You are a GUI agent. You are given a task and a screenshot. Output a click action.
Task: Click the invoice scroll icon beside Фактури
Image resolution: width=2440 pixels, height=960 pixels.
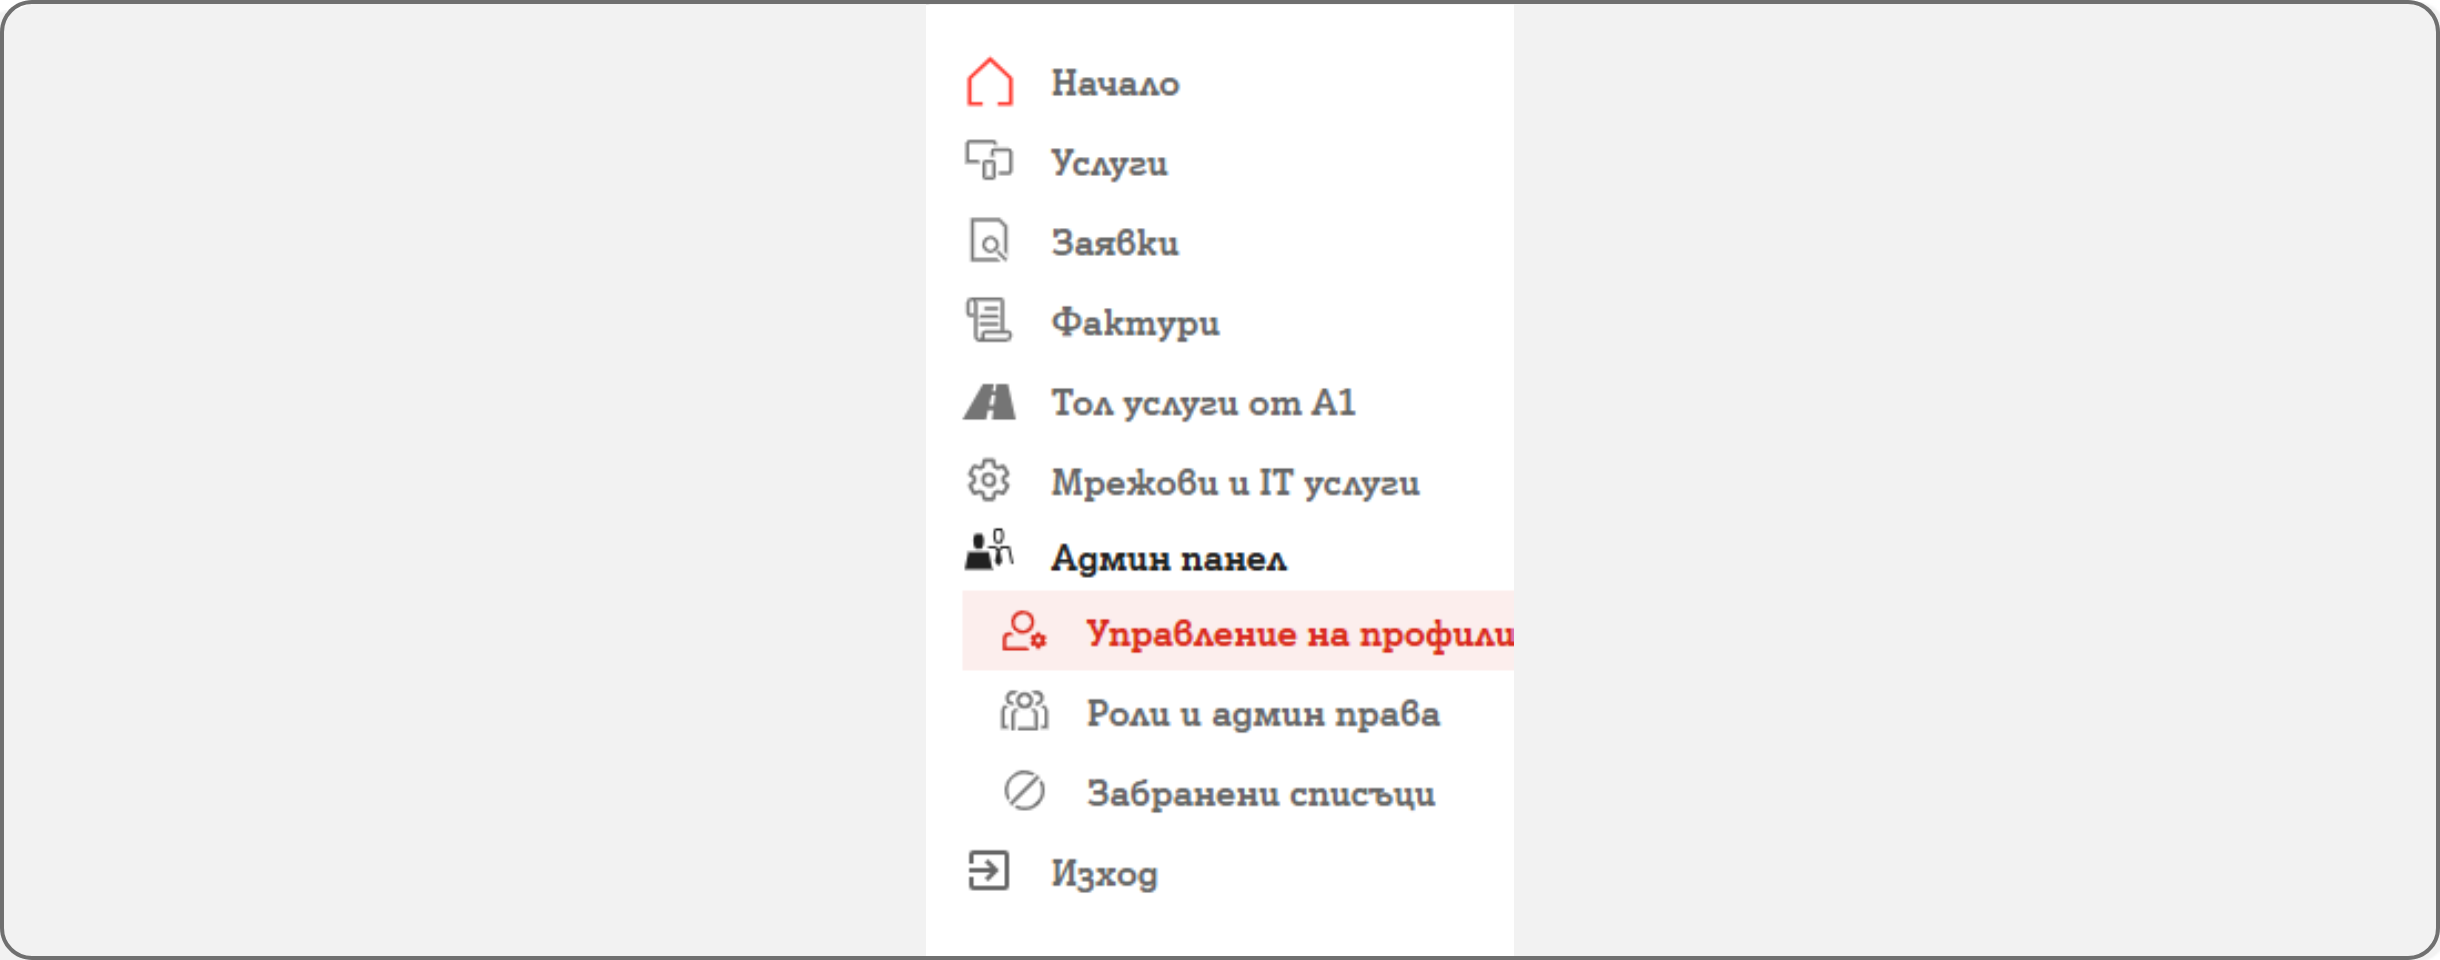pos(989,321)
